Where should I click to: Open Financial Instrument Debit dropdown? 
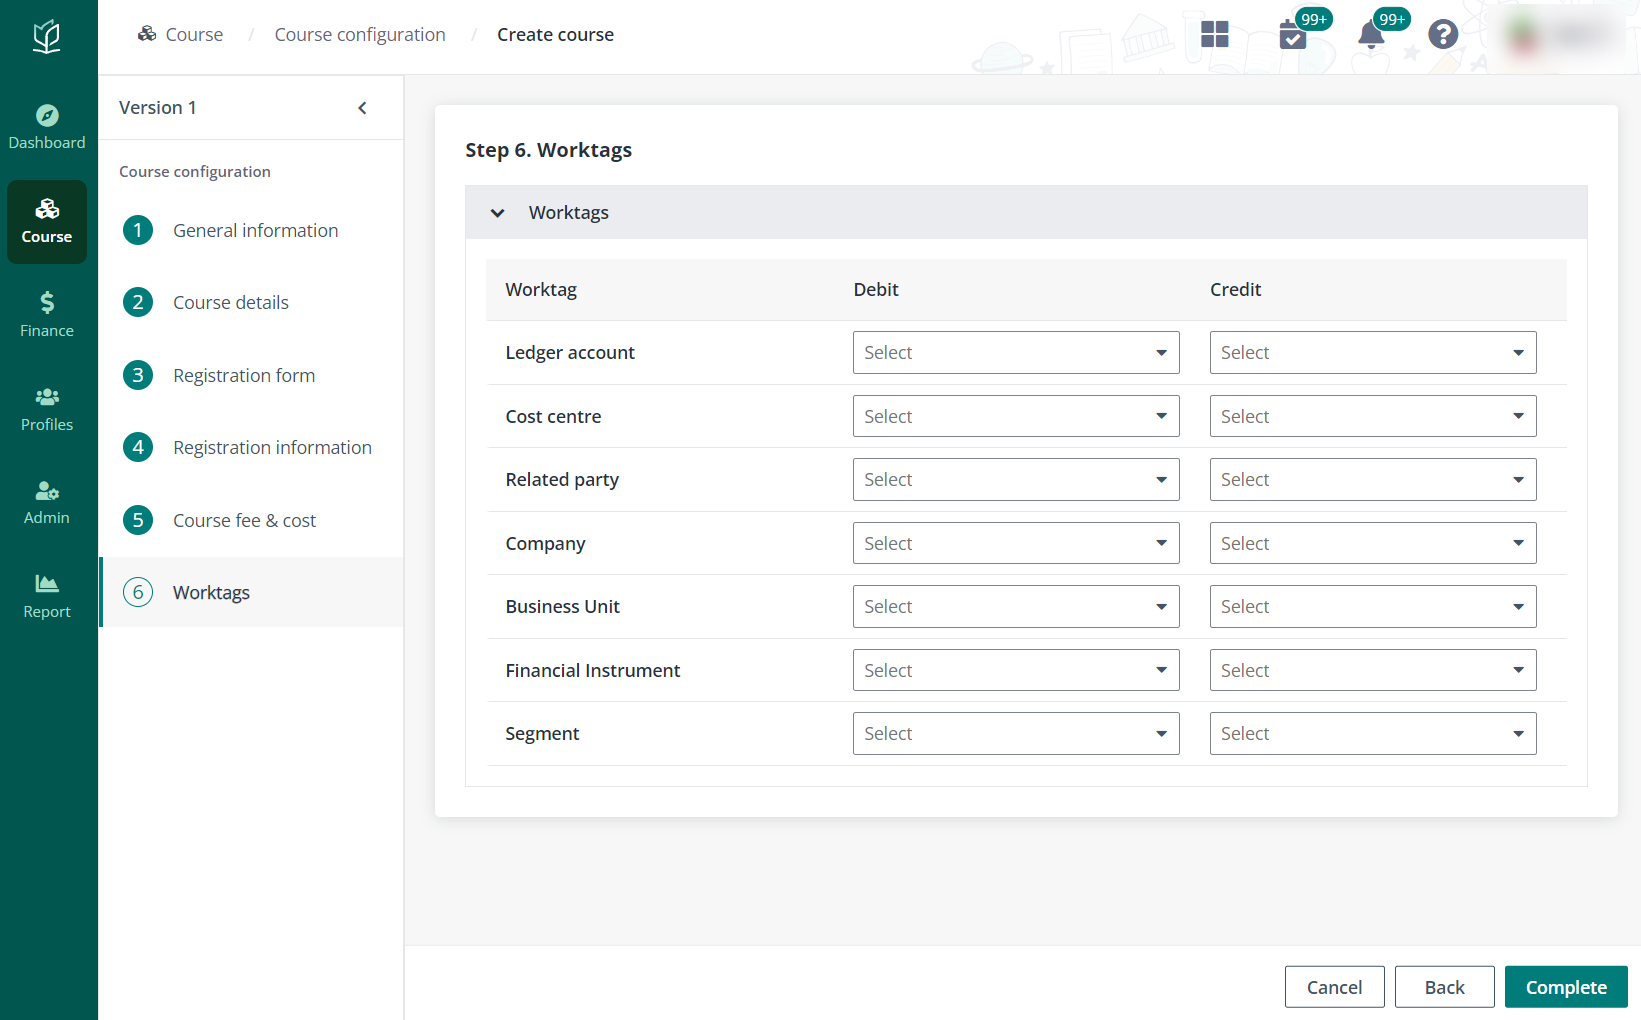(1016, 670)
